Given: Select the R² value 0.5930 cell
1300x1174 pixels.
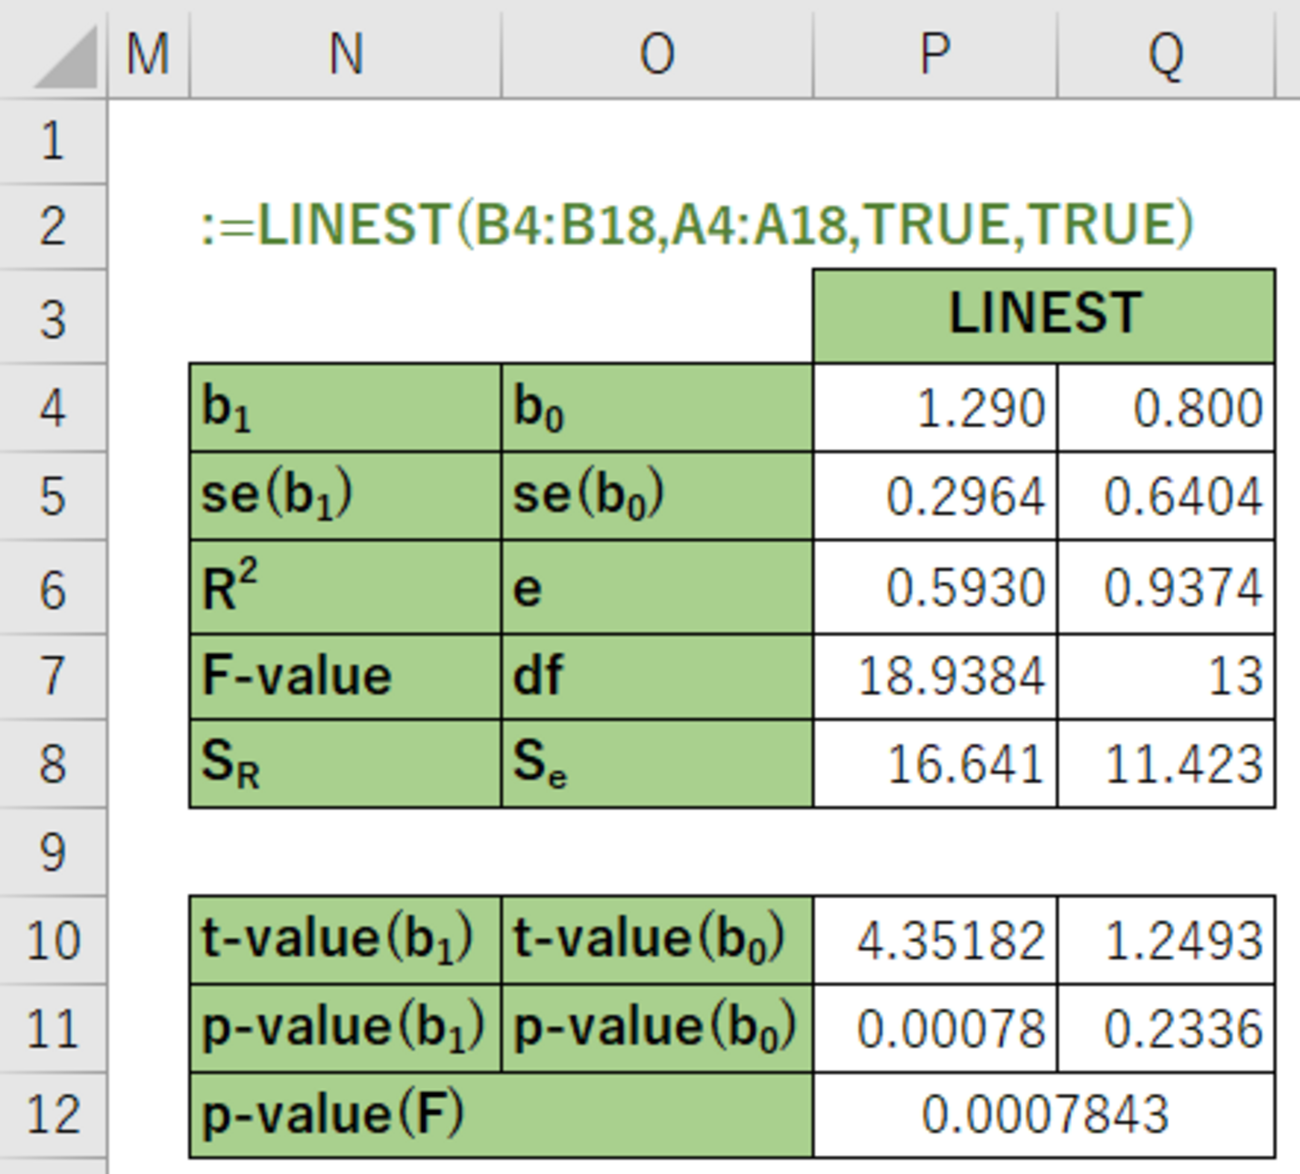Looking at the screenshot, I should (x=935, y=587).
